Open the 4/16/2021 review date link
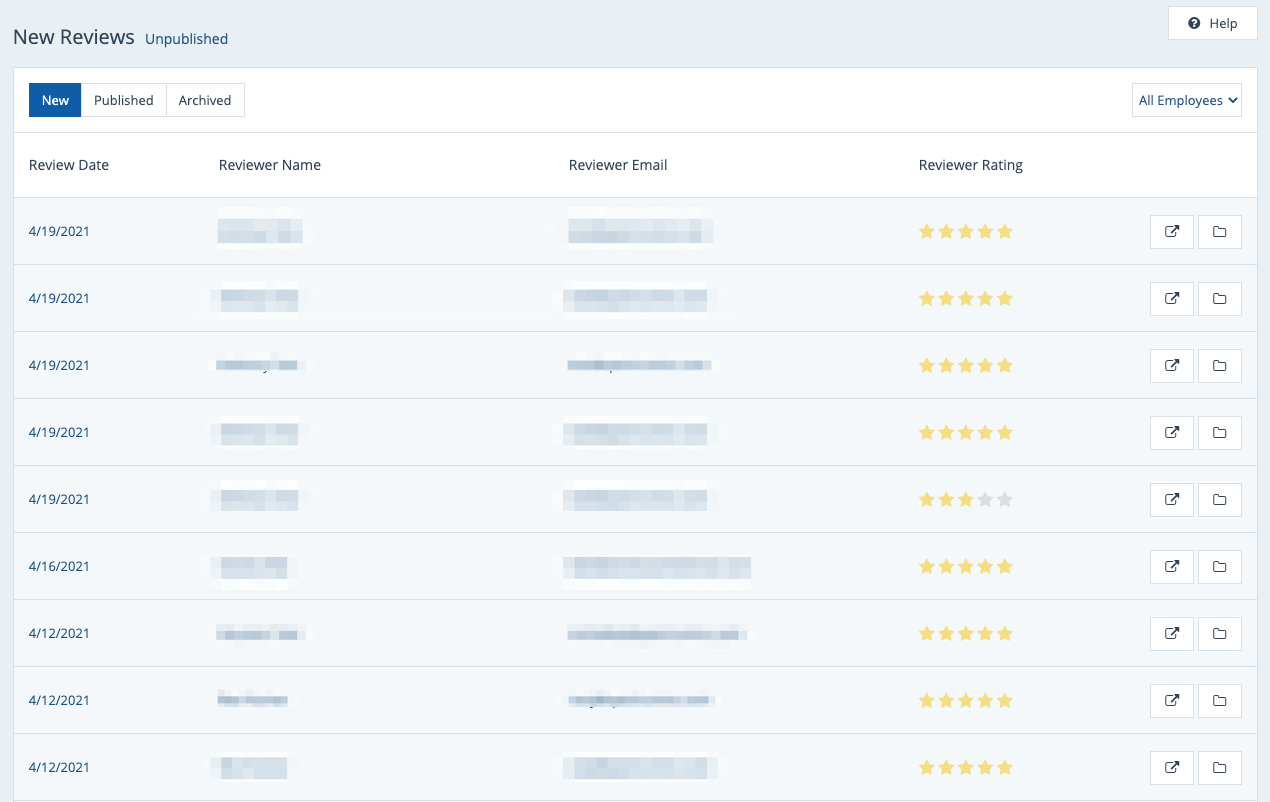The height and width of the screenshot is (802, 1270). point(59,566)
